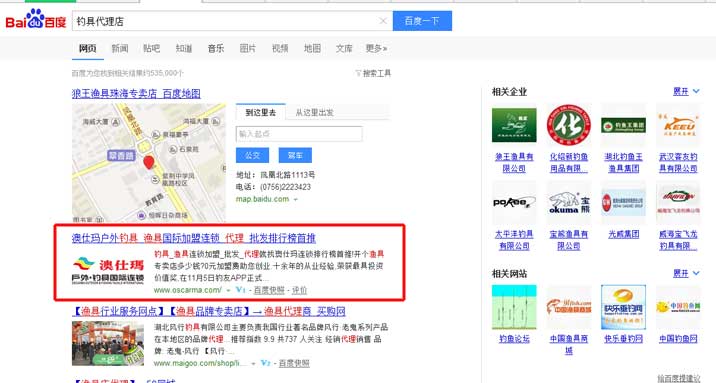
Task: Click the 澳仕玛 logo image
Action: (108, 271)
